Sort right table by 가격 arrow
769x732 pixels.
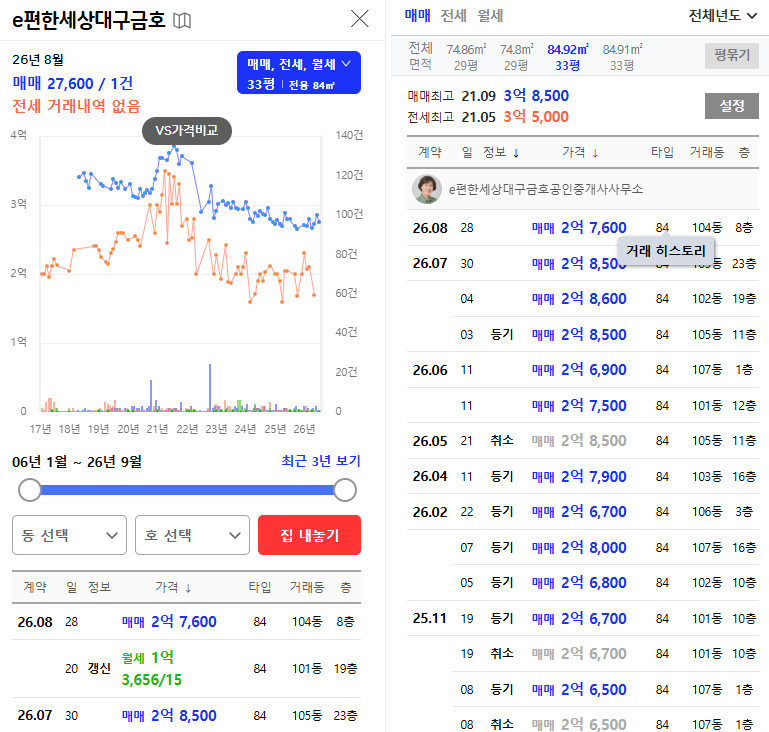point(595,154)
